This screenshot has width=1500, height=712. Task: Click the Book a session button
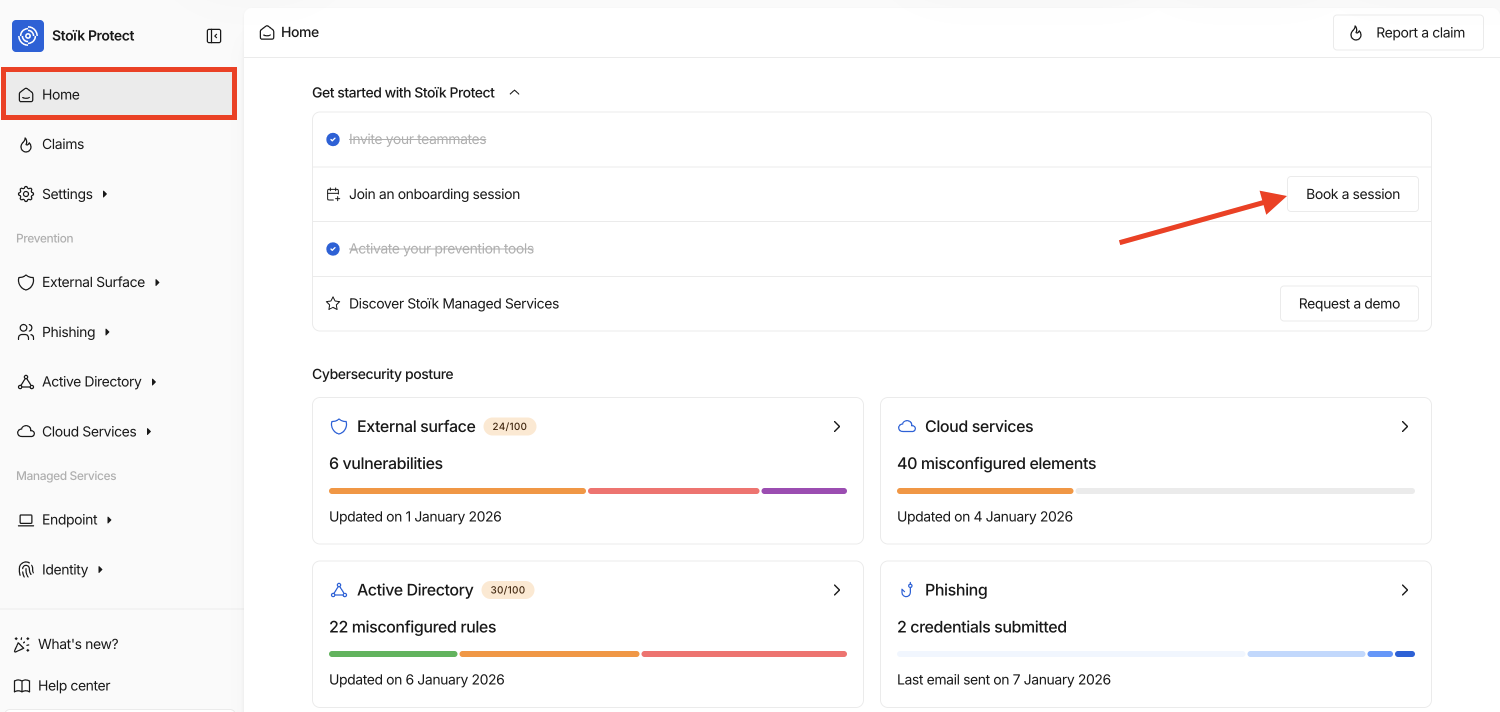[x=1352, y=194]
